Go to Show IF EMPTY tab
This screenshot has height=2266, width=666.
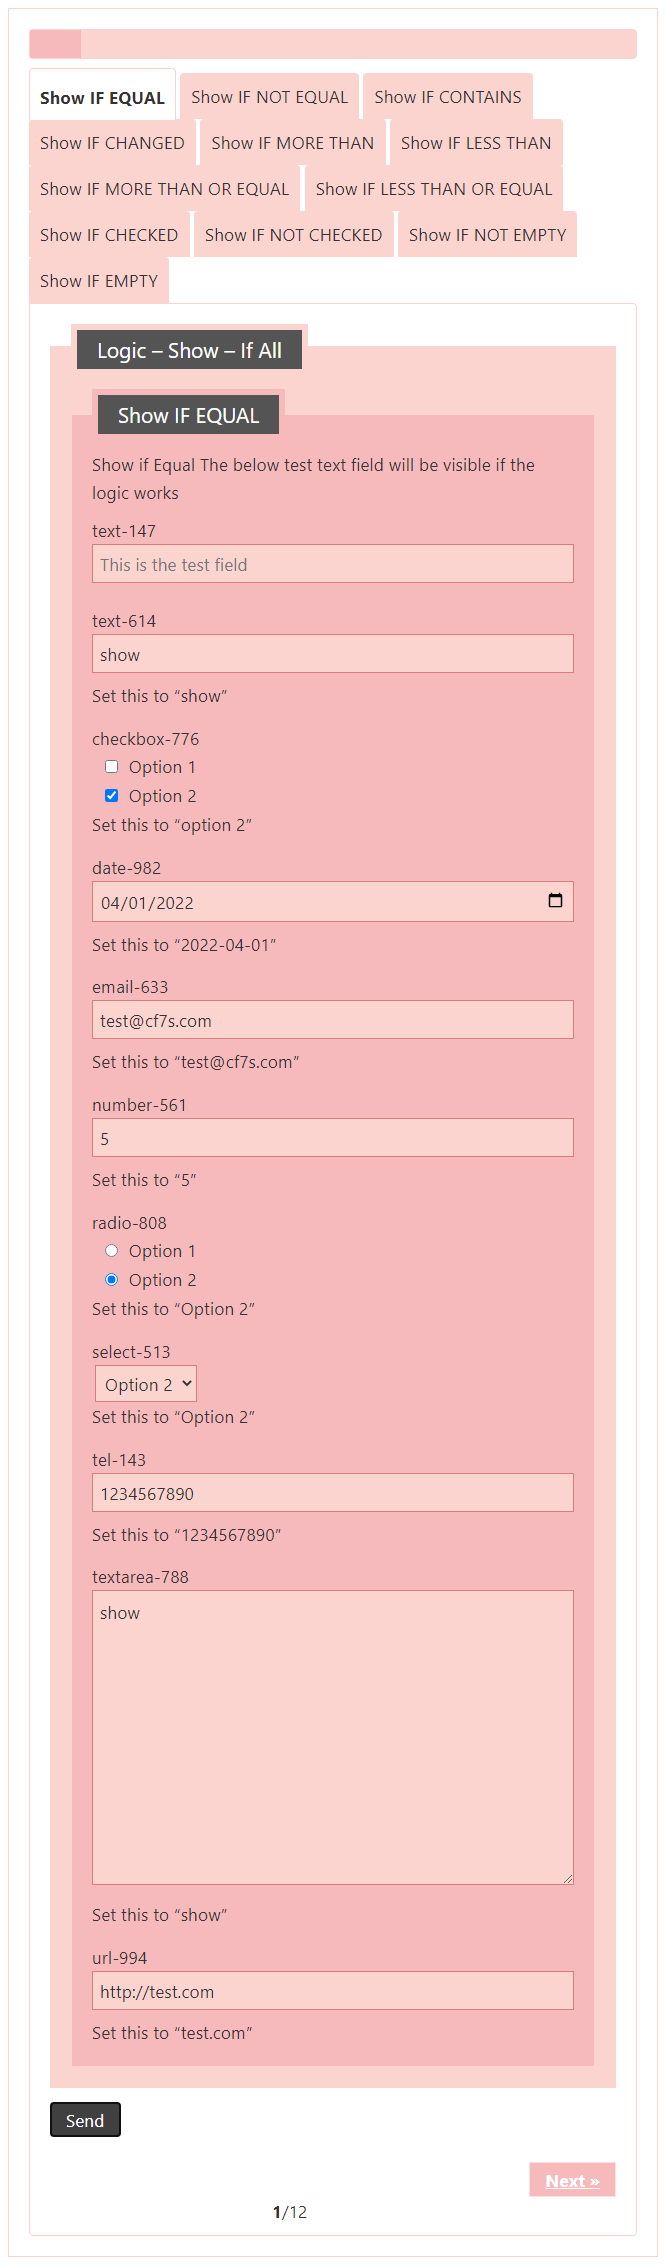(x=99, y=281)
